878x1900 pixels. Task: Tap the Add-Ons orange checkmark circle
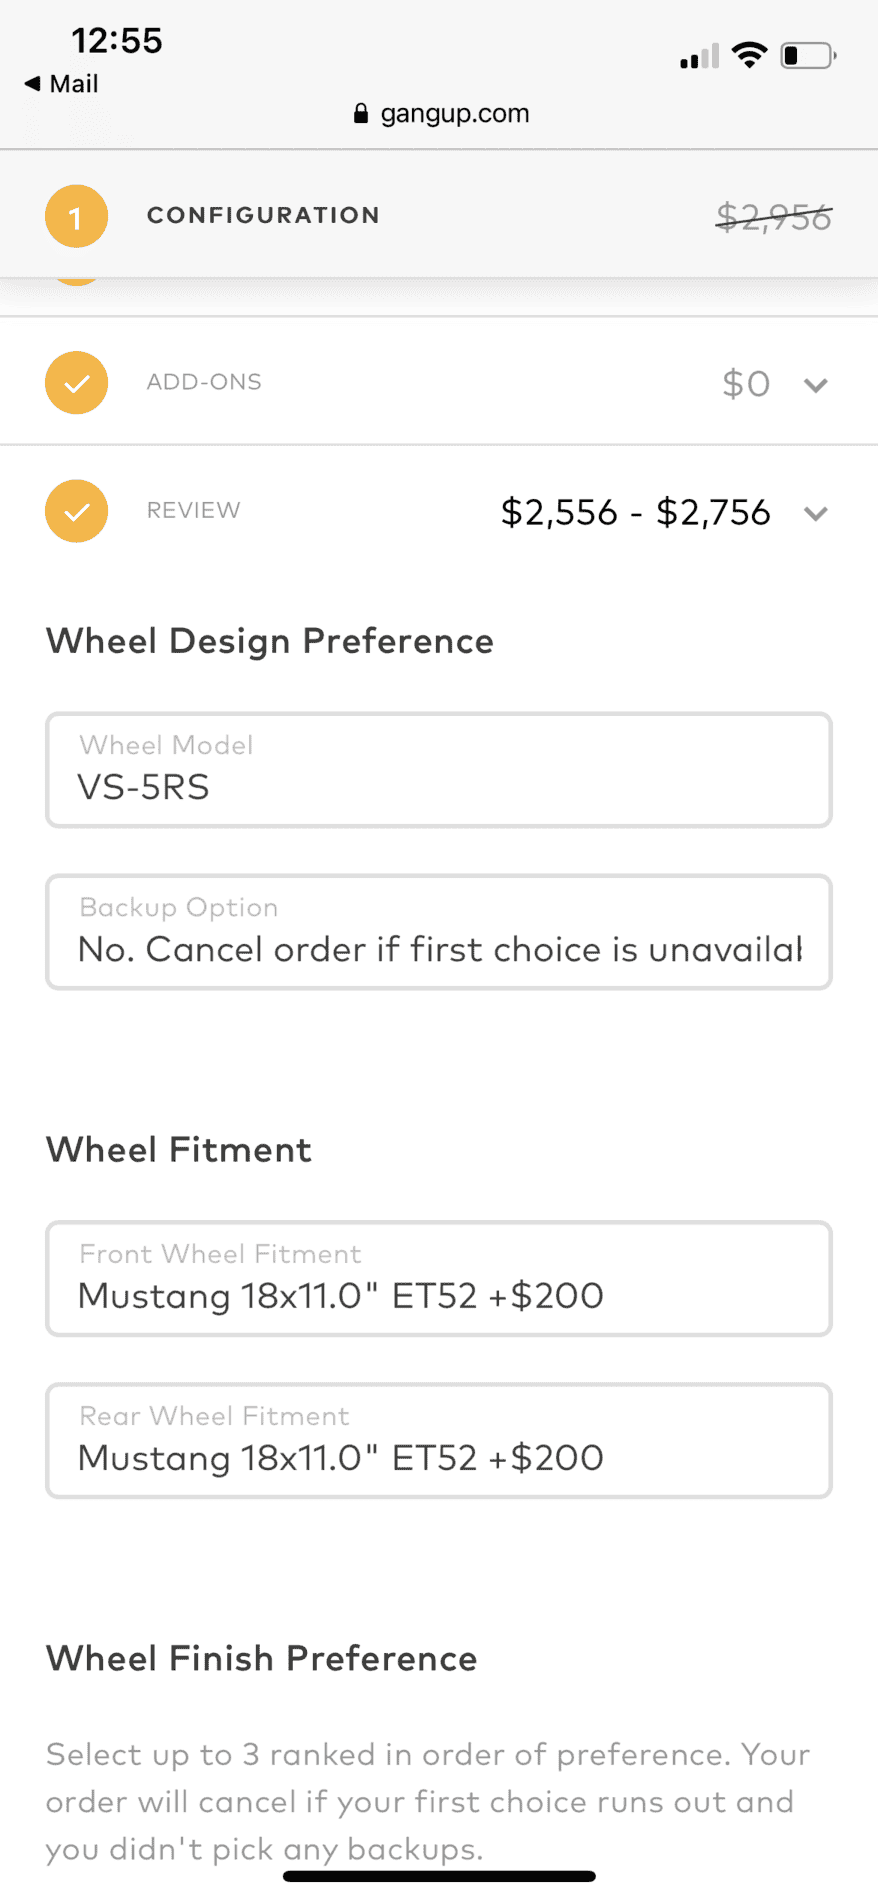click(76, 382)
